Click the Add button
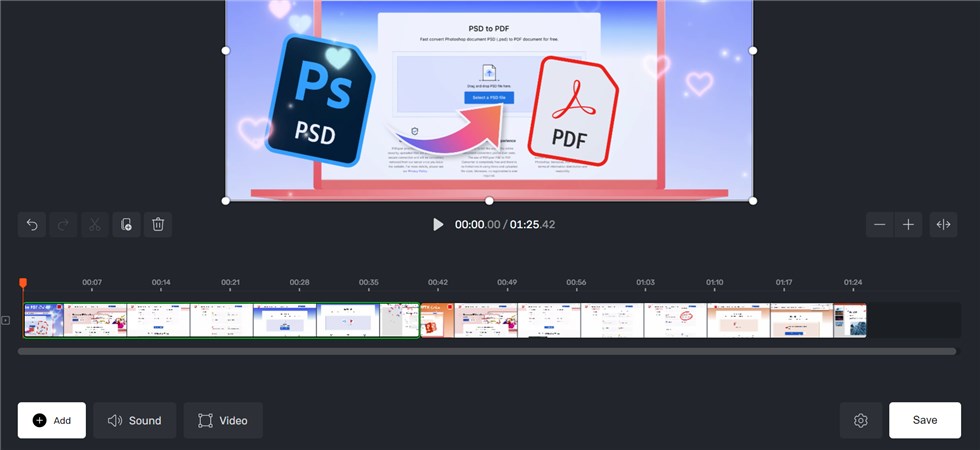Image resolution: width=980 pixels, height=450 pixels. tap(52, 421)
